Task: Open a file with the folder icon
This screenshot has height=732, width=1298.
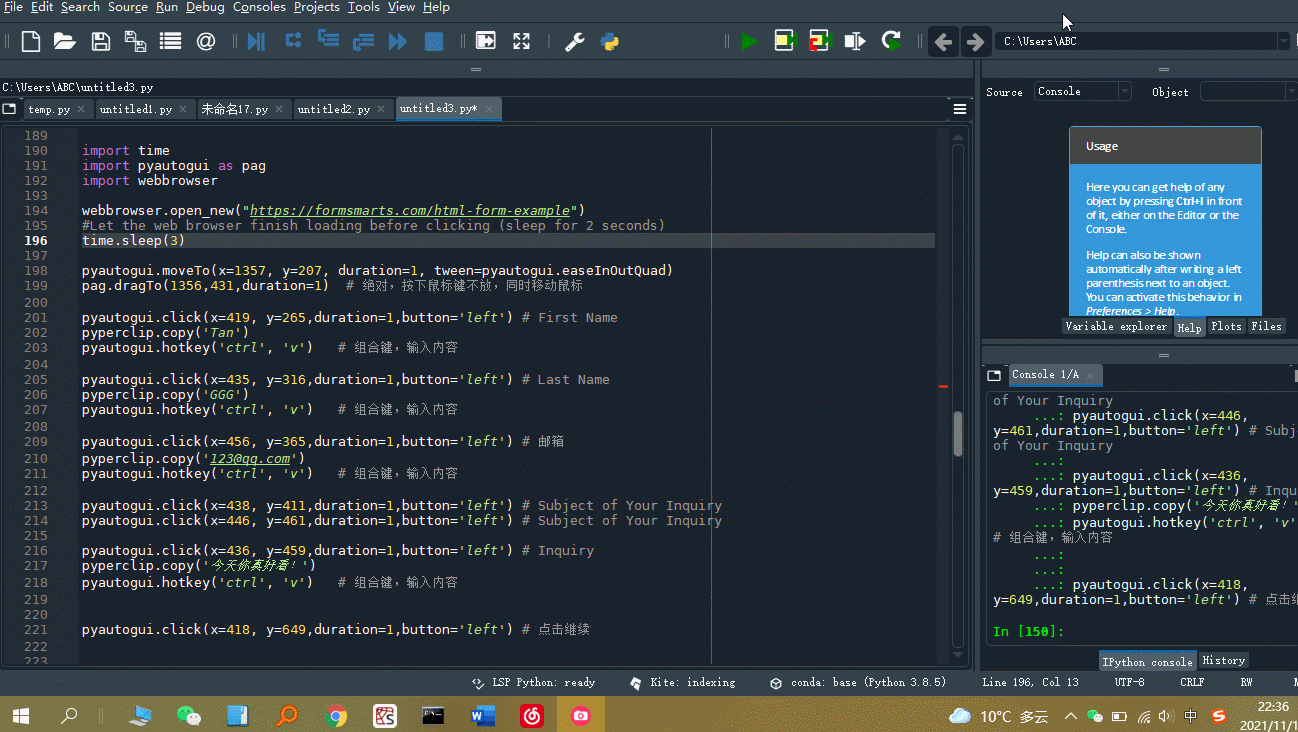Action: click(64, 41)
